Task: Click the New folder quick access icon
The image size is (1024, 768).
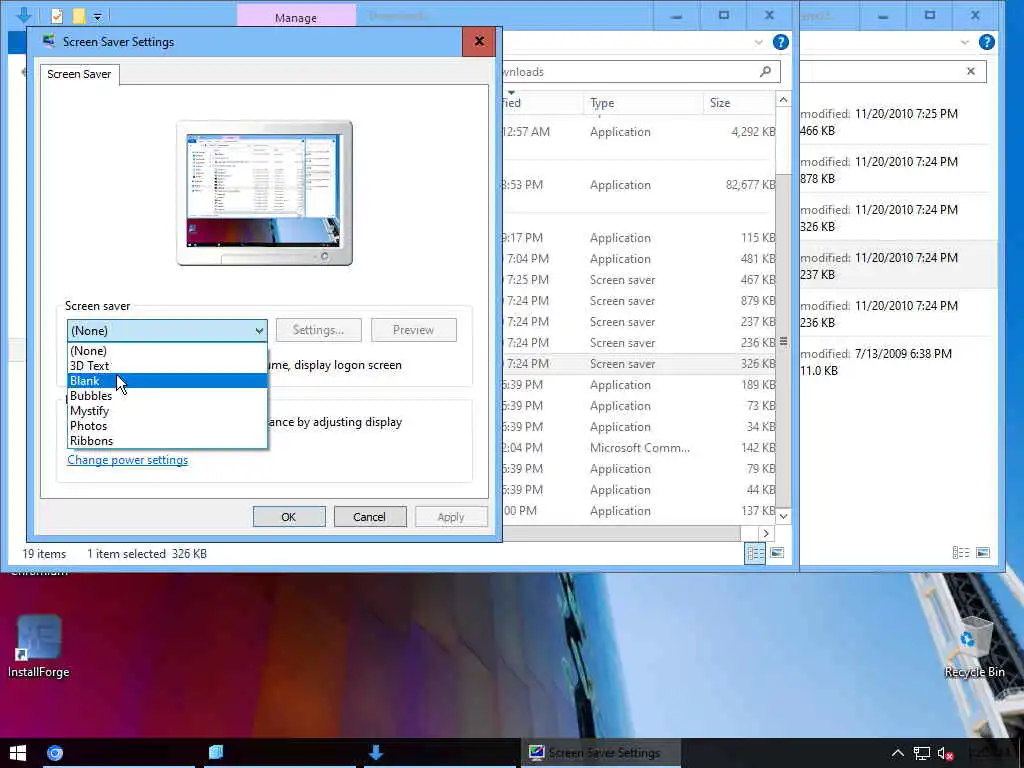Action: click(x=78, y=16)
